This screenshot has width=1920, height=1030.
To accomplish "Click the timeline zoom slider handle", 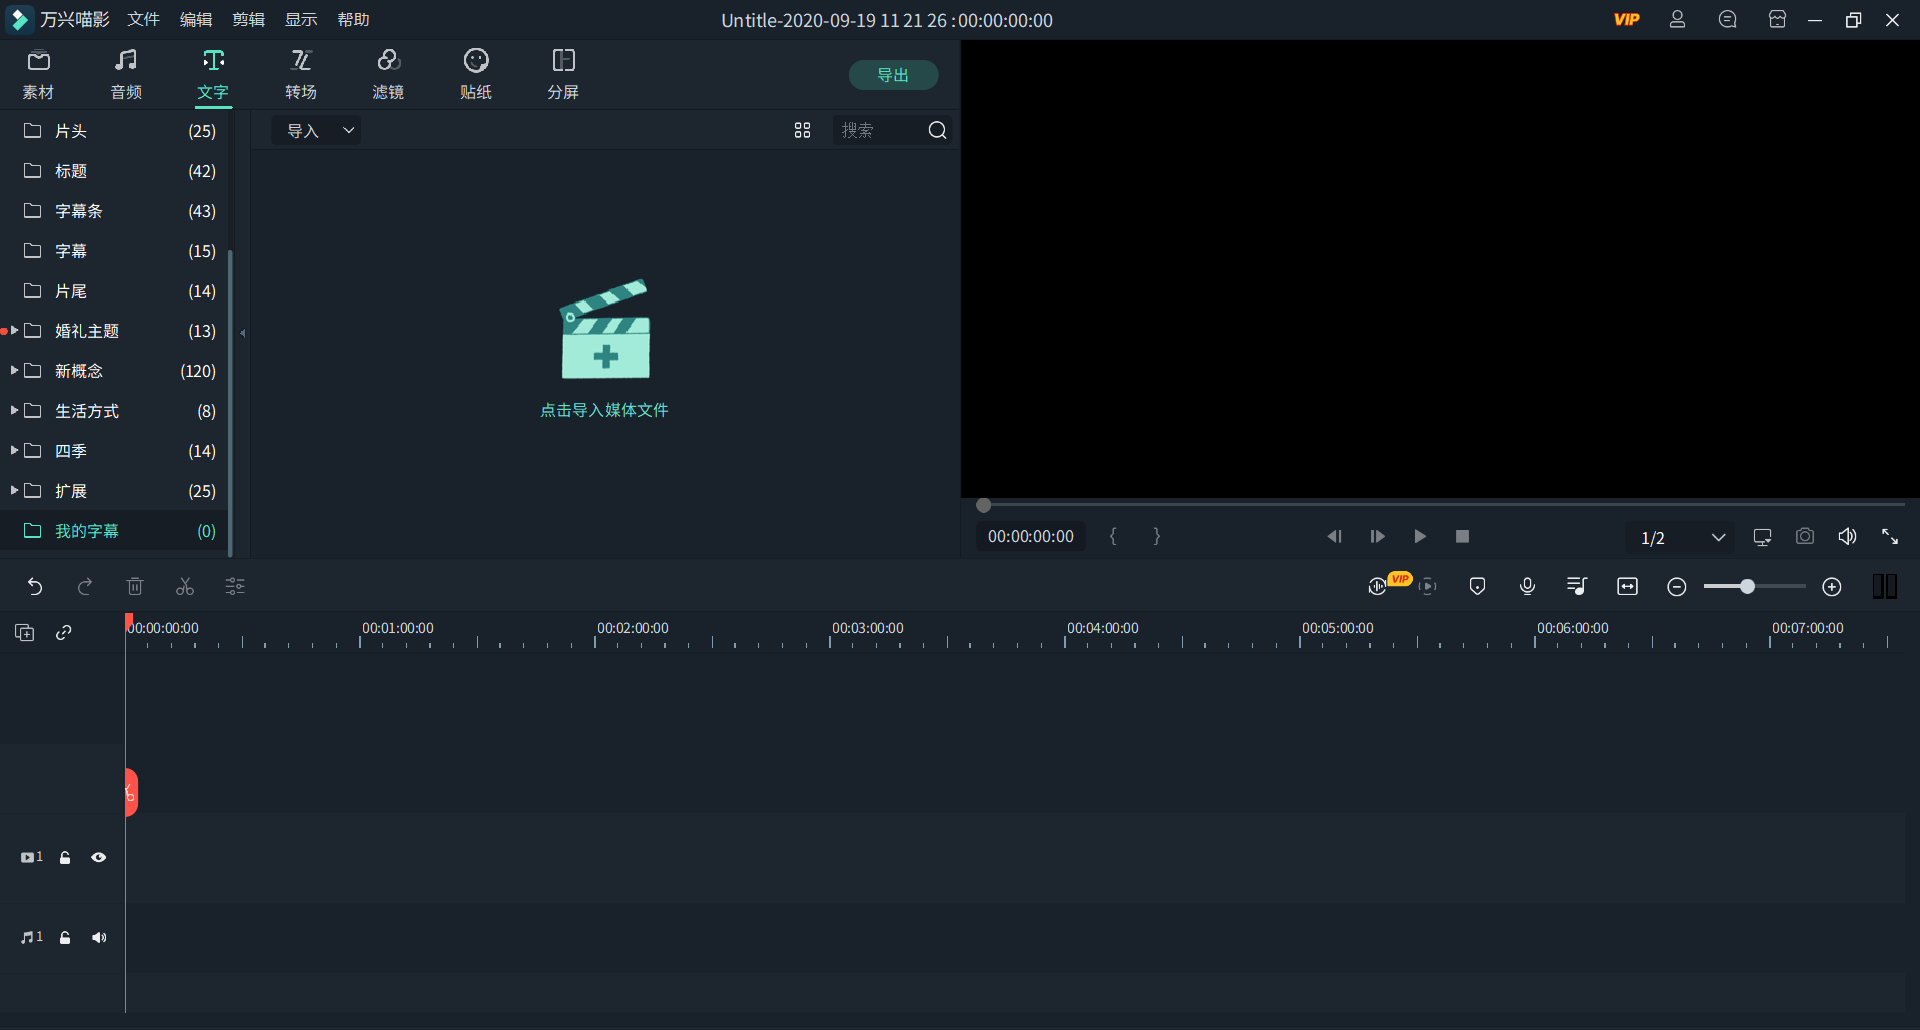I will [x=1747, y=587].
